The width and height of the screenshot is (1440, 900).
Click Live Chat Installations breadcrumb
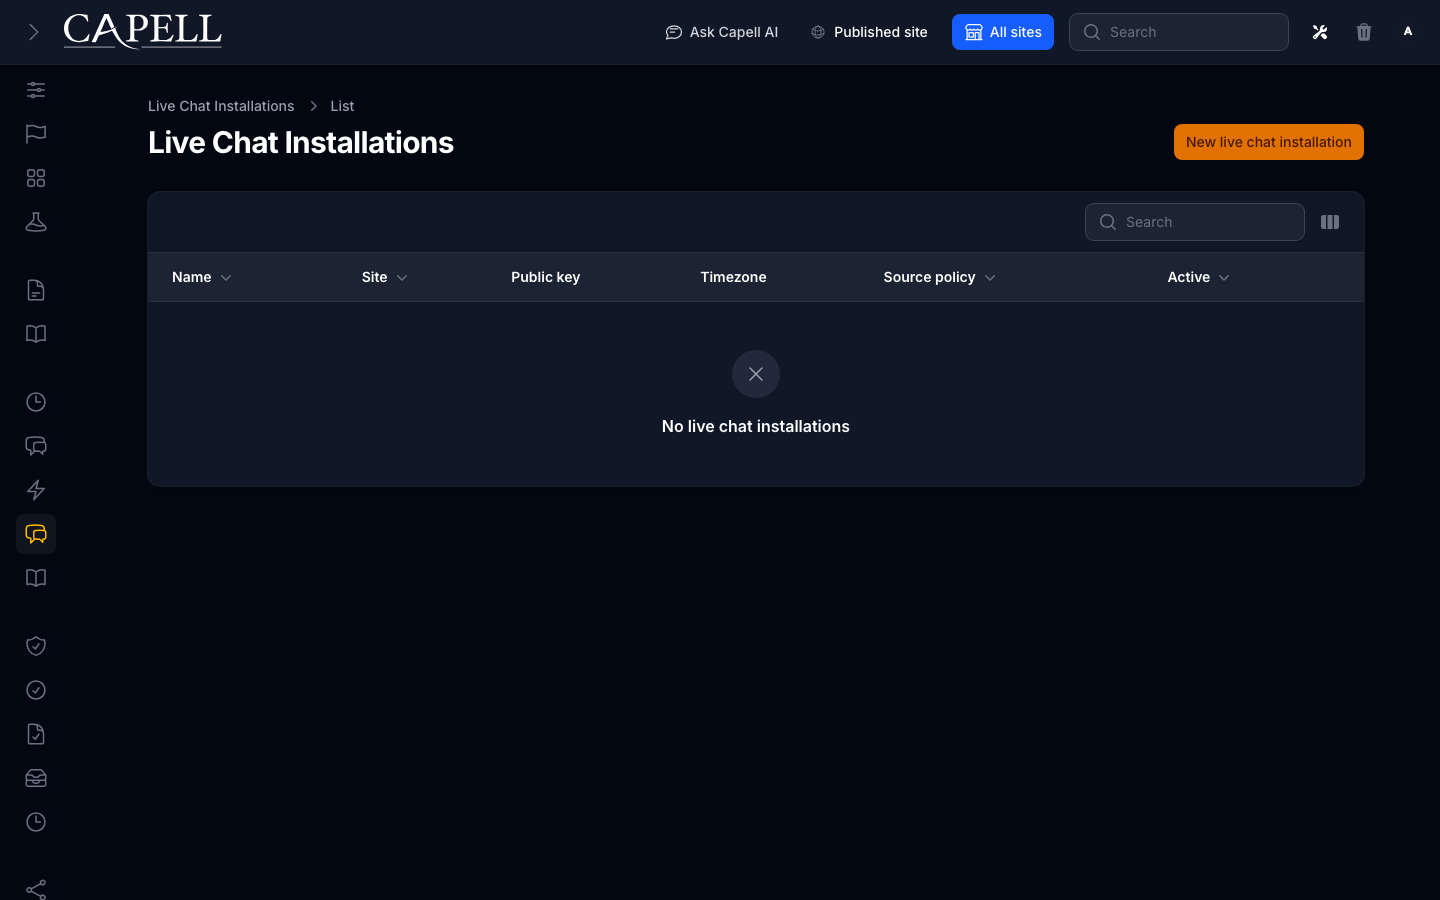[221, 106]
